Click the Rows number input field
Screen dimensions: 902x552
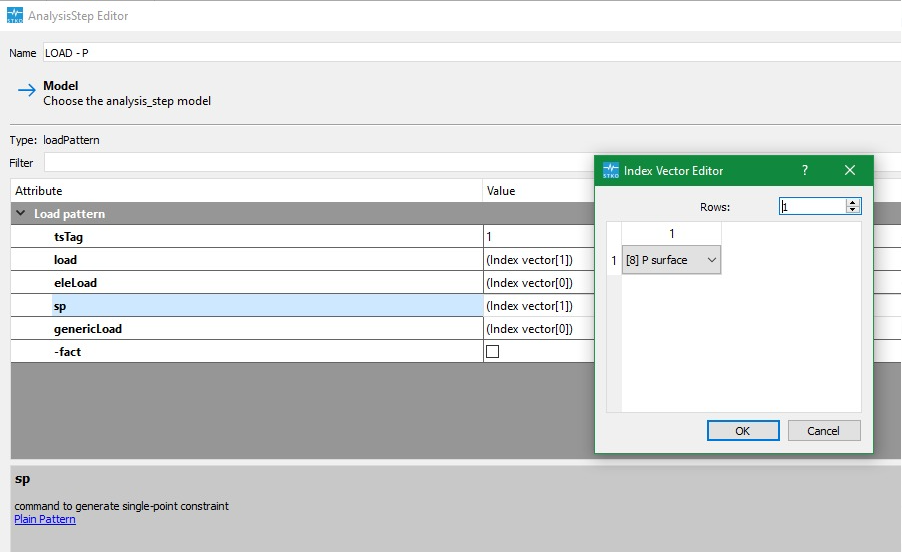(x=812, y=206)
